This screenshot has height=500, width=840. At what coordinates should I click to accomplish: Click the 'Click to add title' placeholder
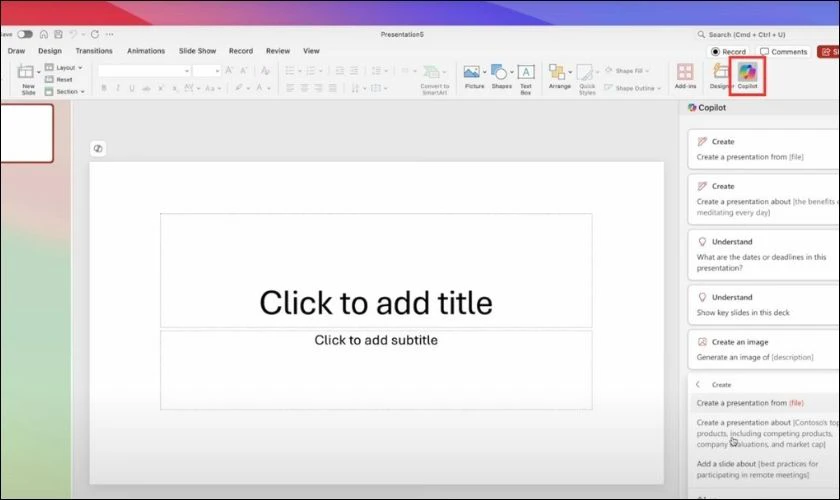click(376, 270)
